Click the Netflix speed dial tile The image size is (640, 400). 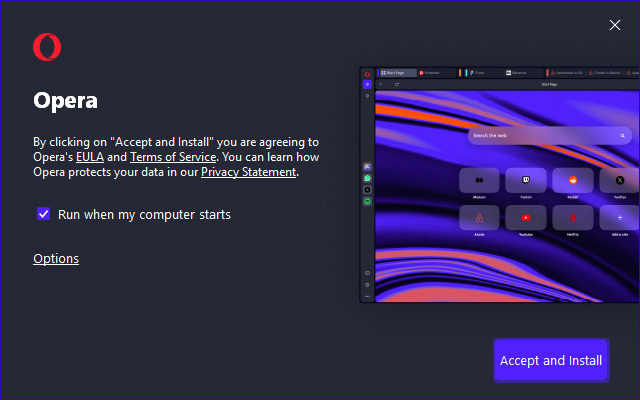pos(573,217)
